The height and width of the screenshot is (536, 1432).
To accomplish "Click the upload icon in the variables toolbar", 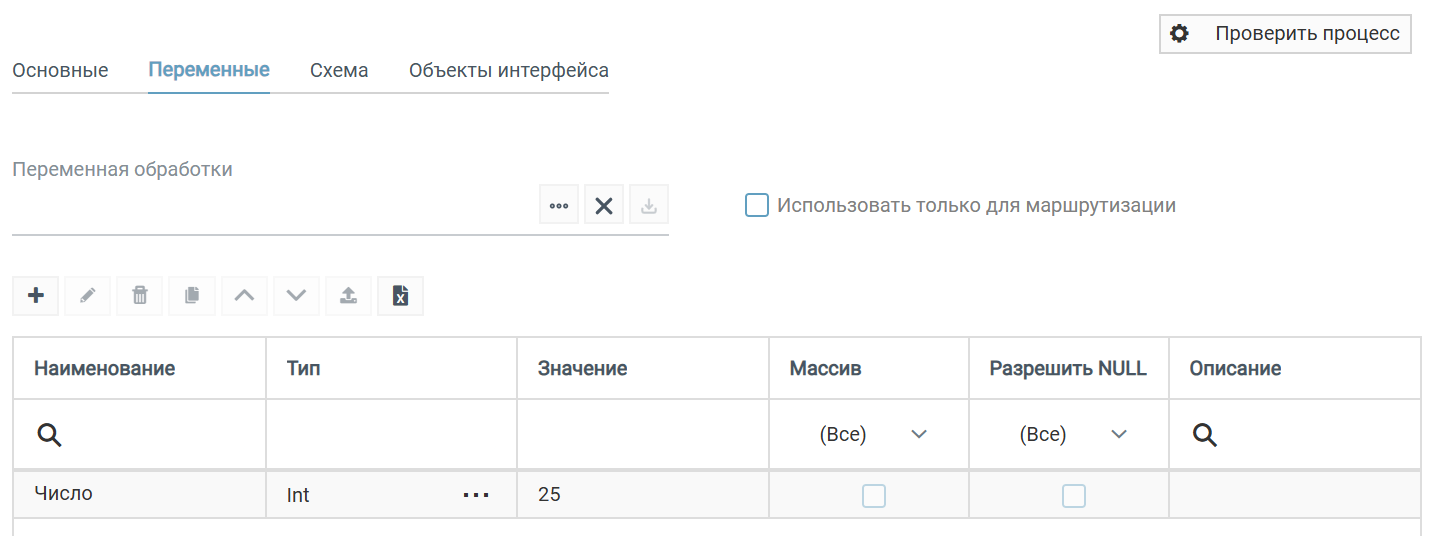I will pos(348,296).
